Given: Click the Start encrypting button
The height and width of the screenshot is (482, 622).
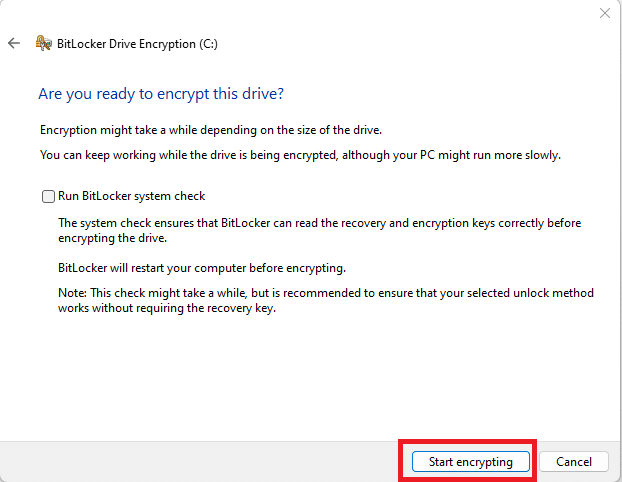Looking at the screenshot, I should (x=470, y=462).
